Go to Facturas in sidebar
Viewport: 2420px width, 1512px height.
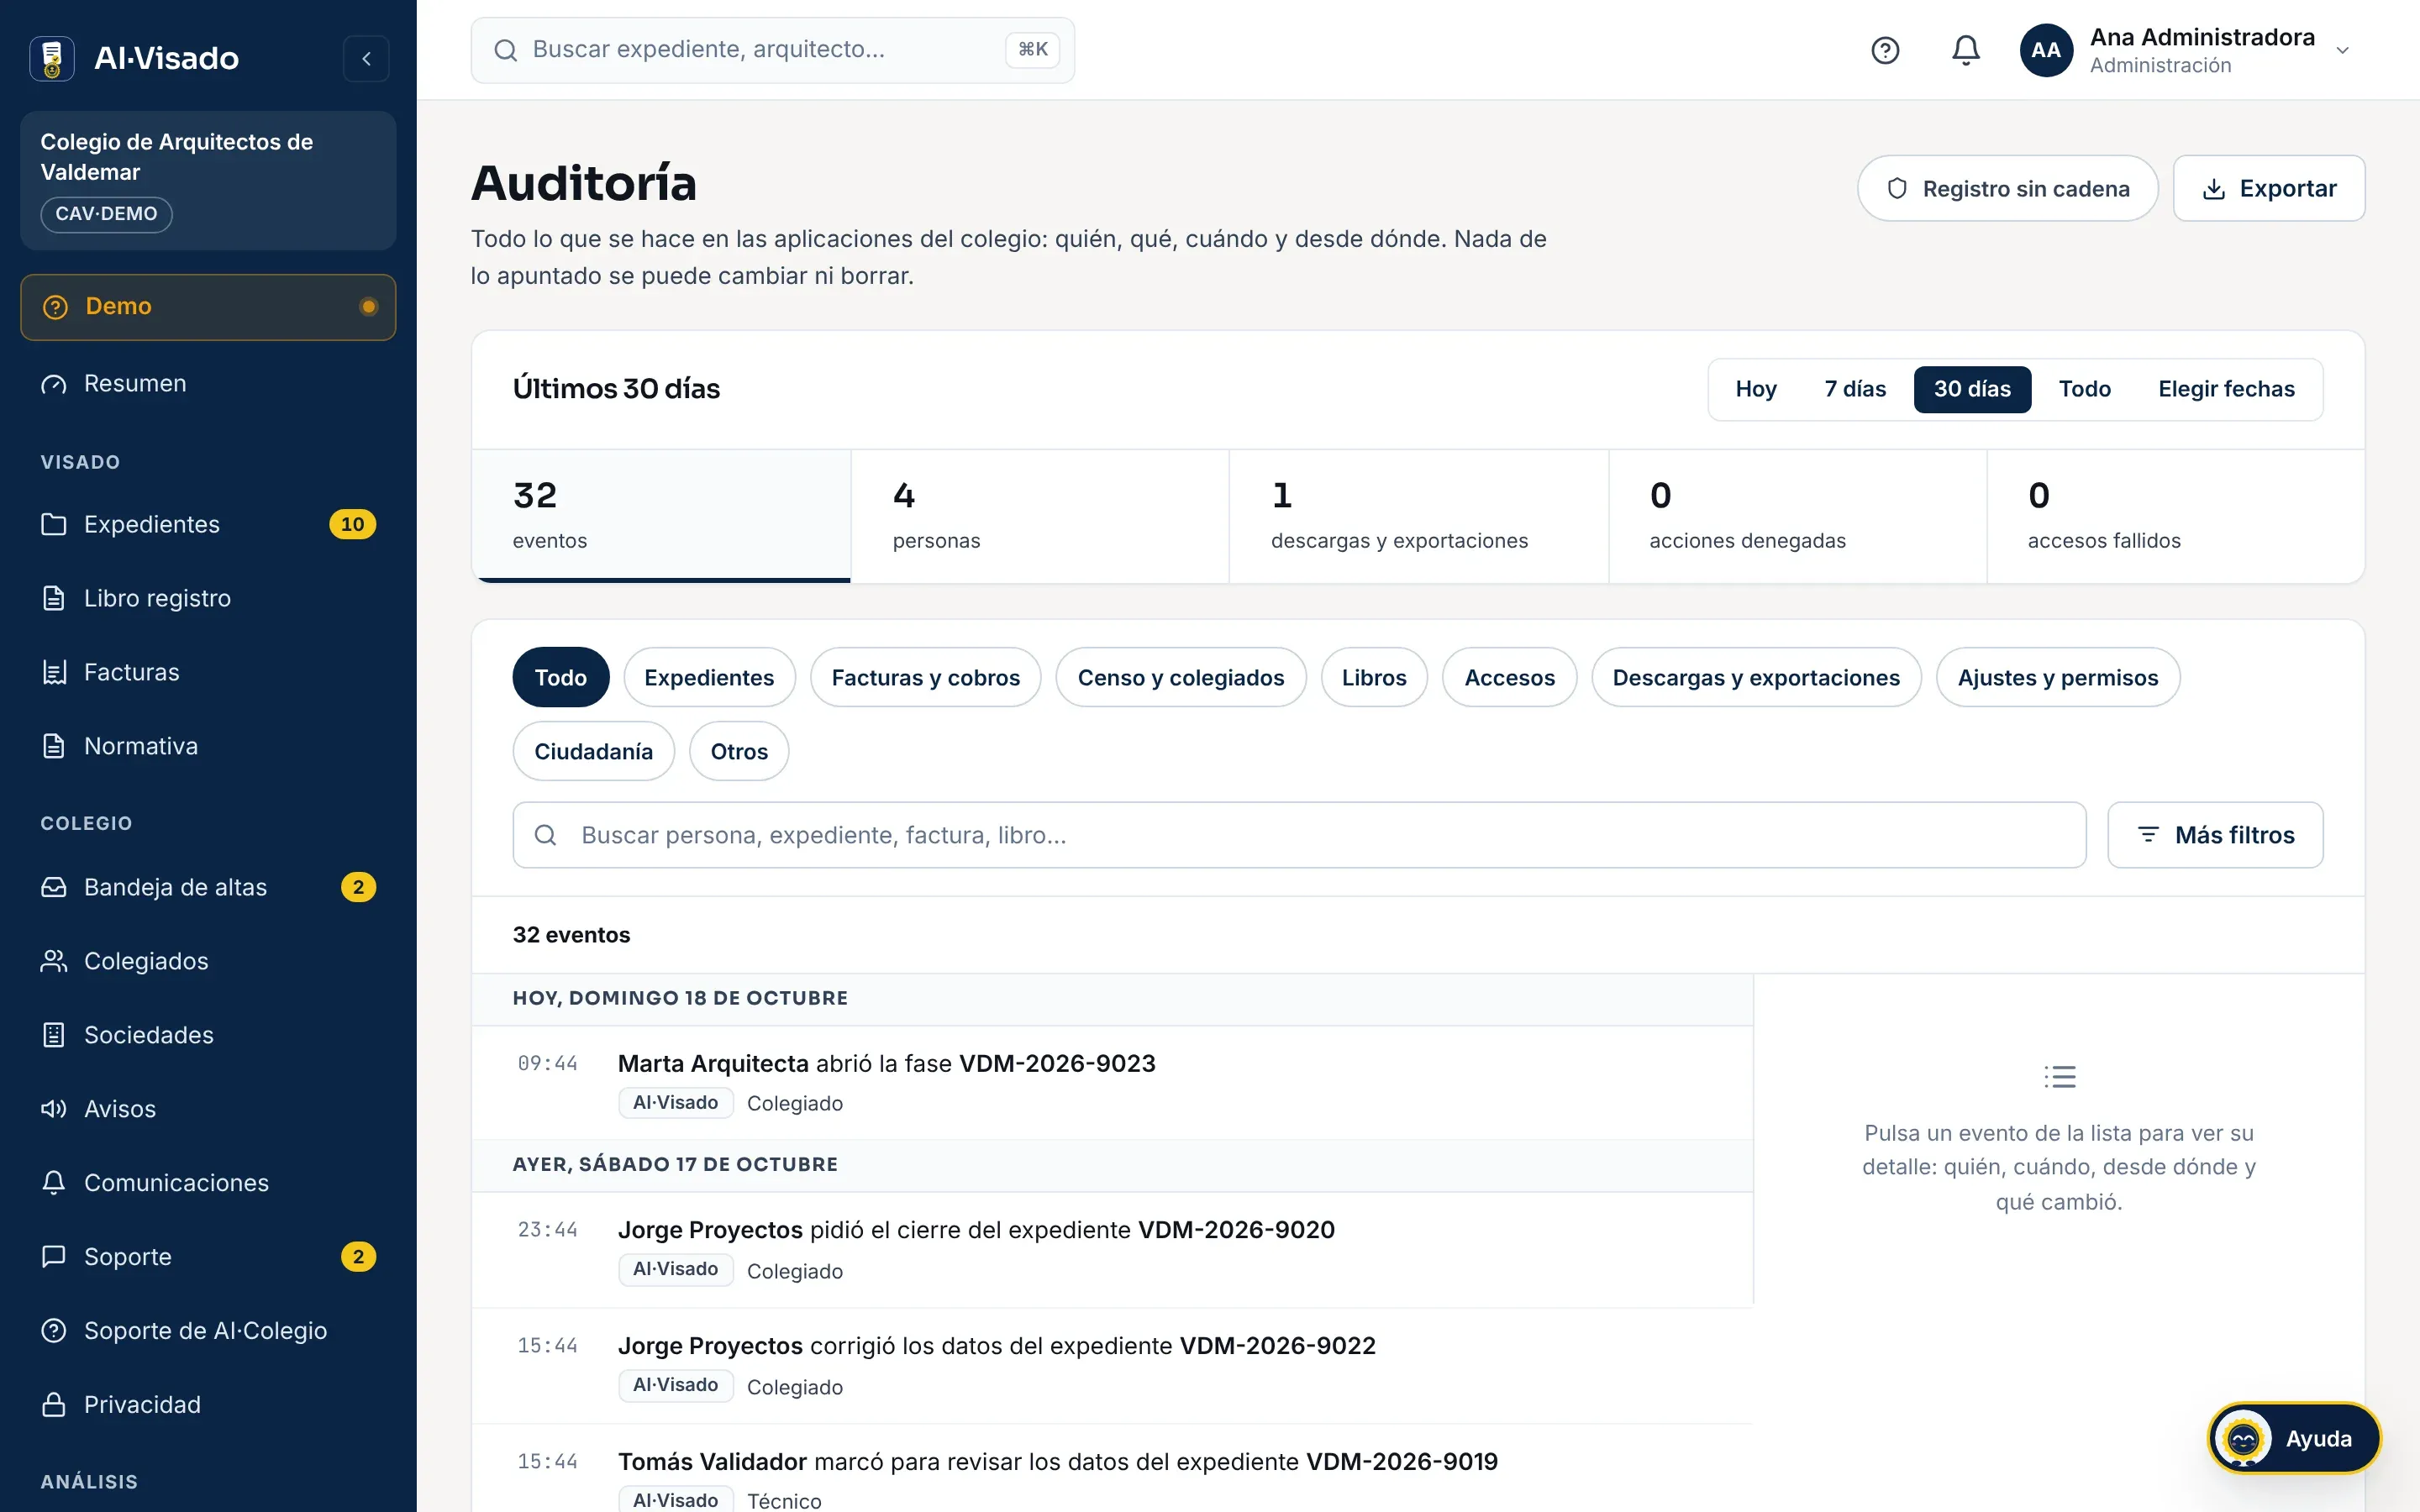click(x=208, y=672)
